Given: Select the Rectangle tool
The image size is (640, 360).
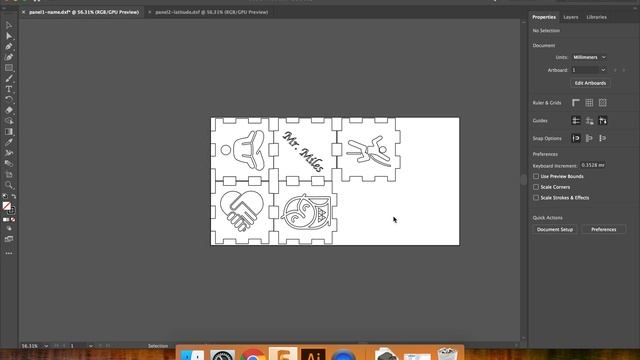Looking at the screenshot, I should click(9, 68).
